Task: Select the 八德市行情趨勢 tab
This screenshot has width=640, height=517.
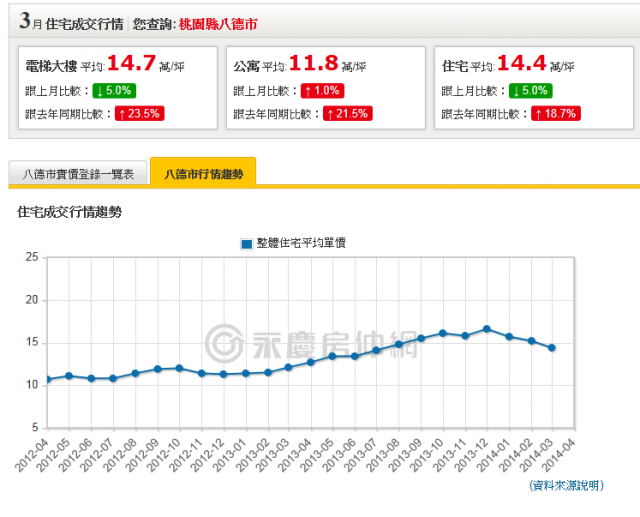Action: 203,173
